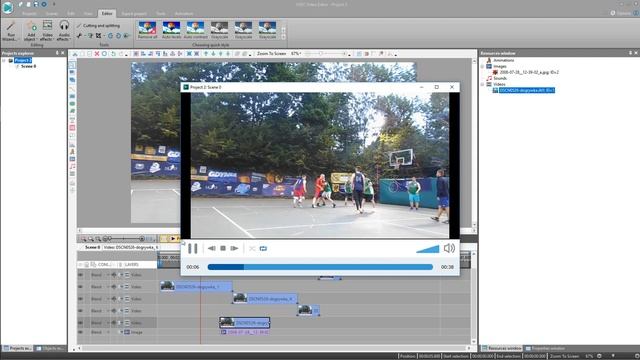Apply the Auto levels quick style
Image resolution: width=640 pixels, height=360 pixels.
[x=171, y=30]
